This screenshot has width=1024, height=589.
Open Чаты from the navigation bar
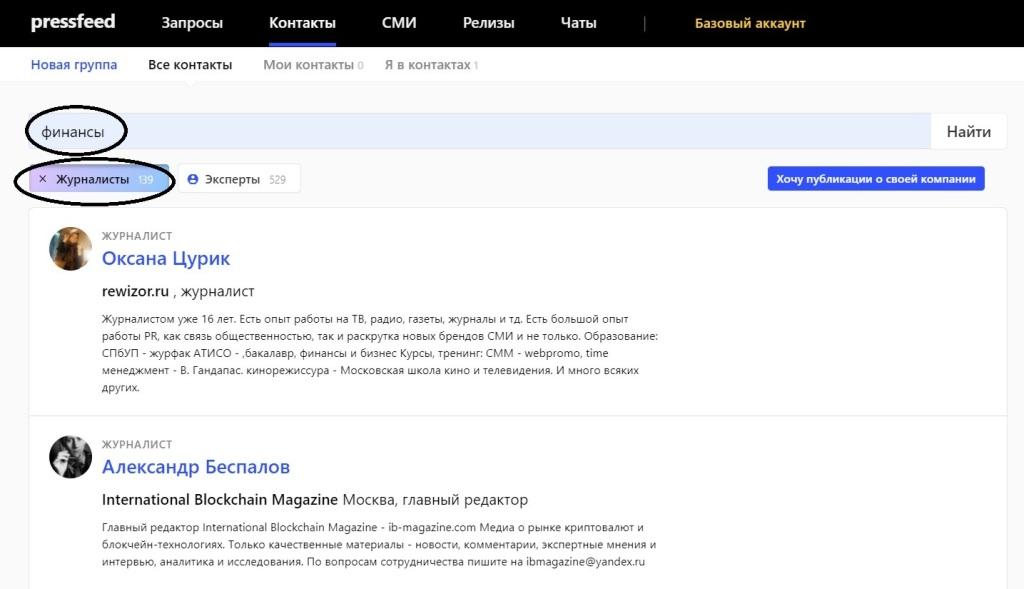[x=578, y=23]
